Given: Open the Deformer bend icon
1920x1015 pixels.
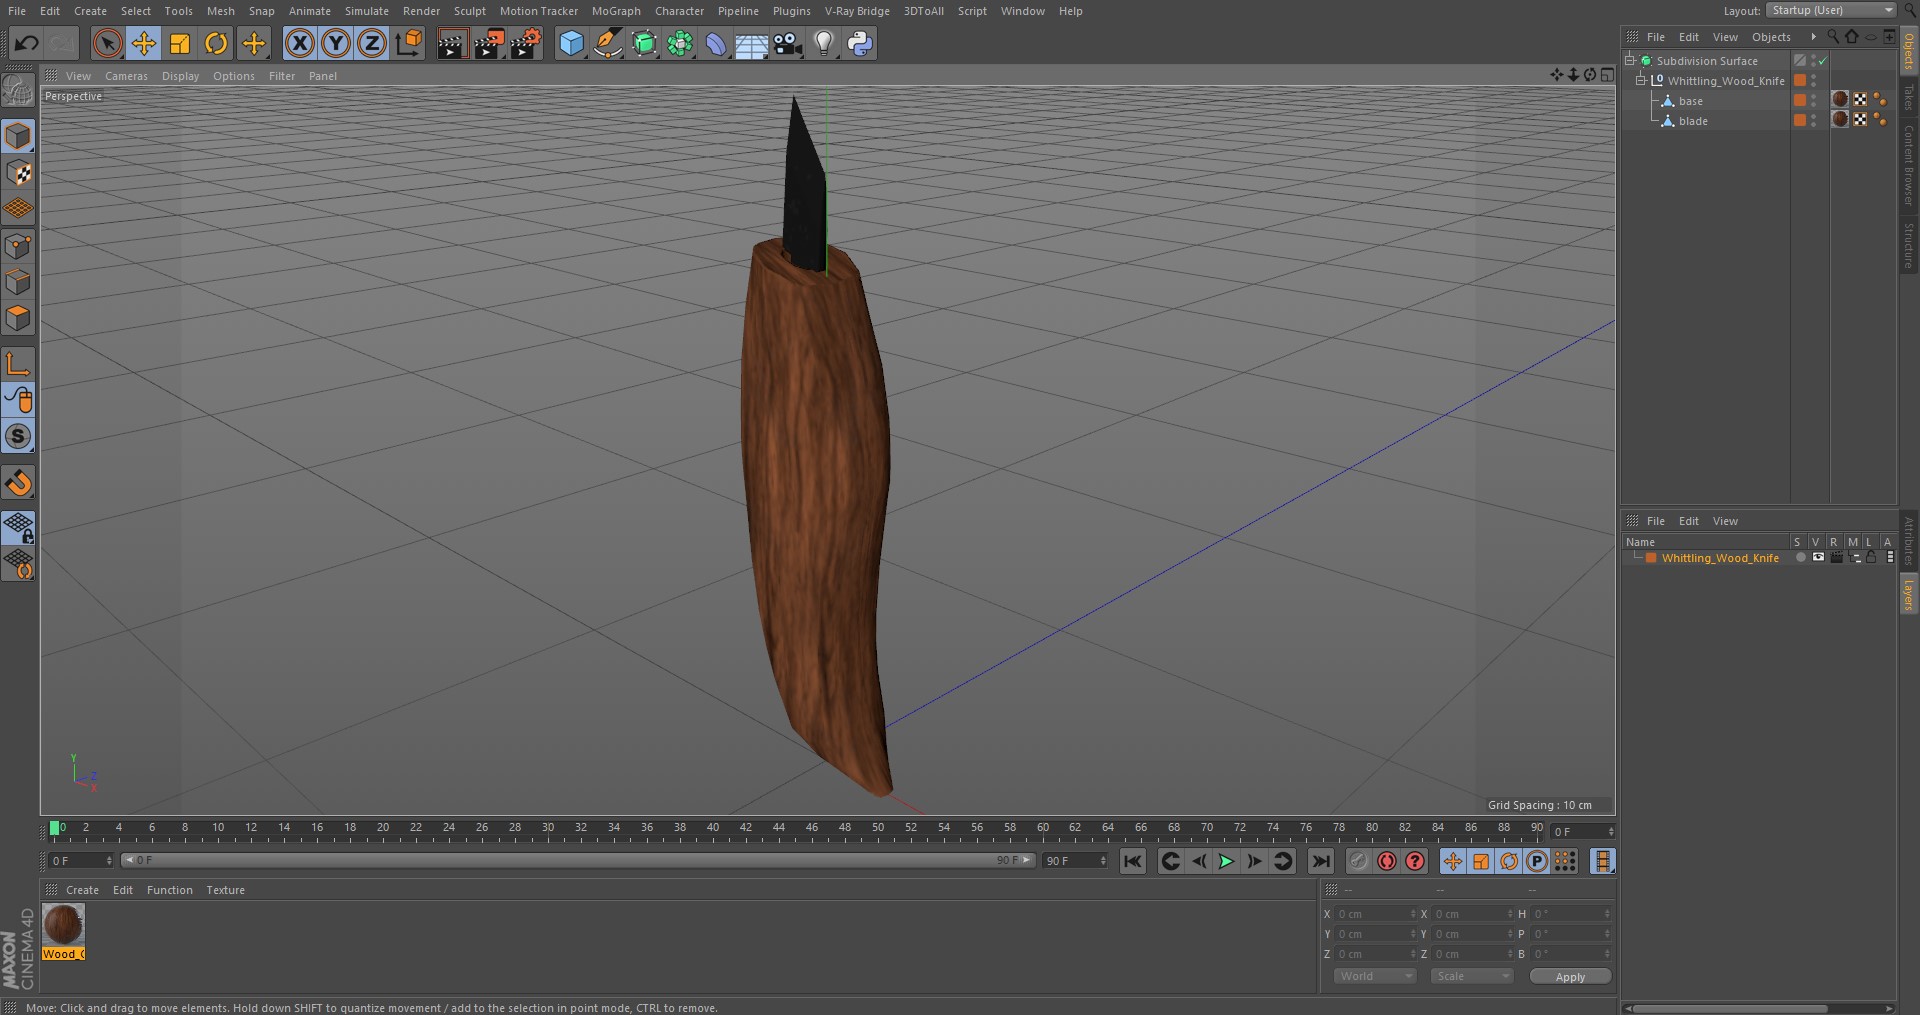Looking at the screenshot, I should 716,43.
